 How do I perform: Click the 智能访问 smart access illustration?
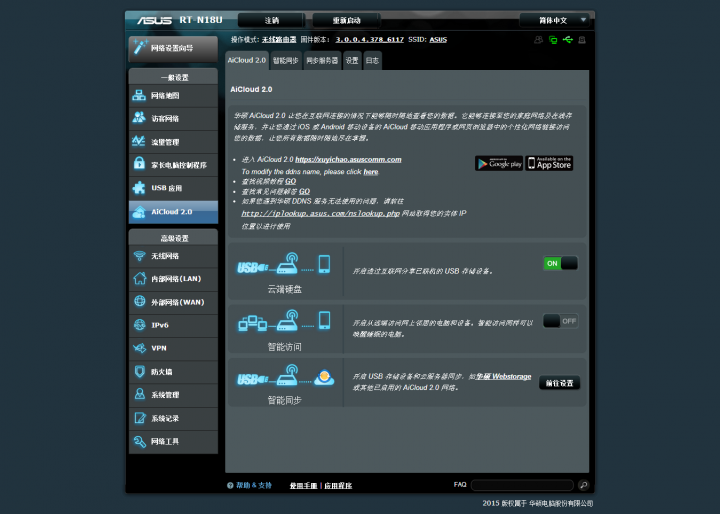[284, 321]
